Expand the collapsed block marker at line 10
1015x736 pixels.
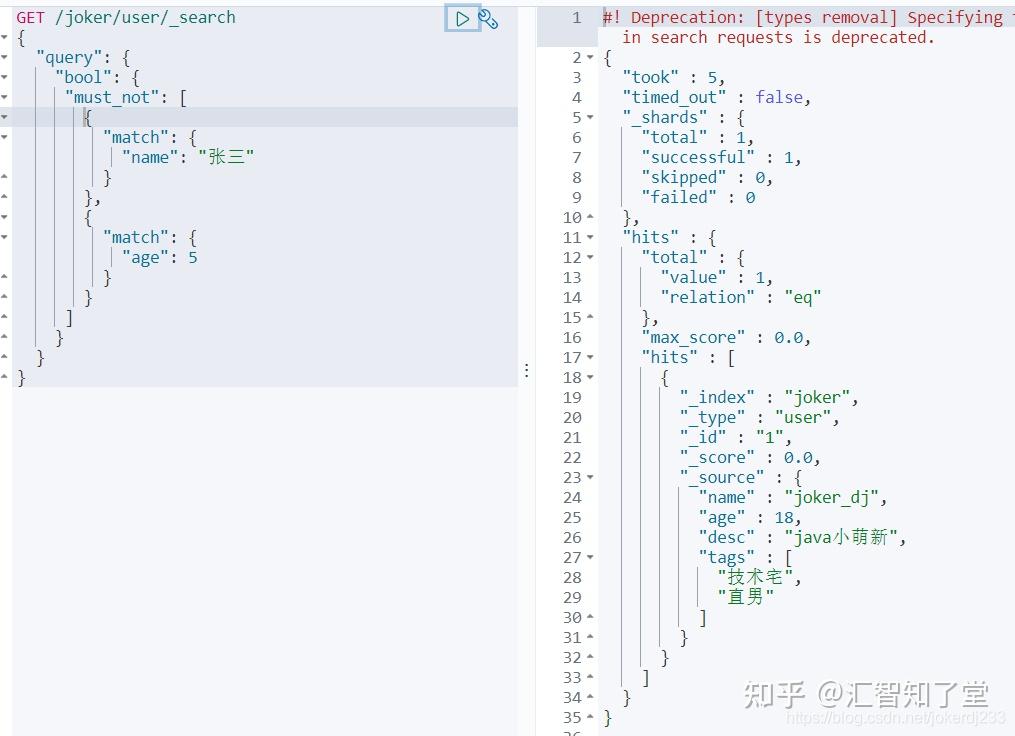click(x=589, y=217)
